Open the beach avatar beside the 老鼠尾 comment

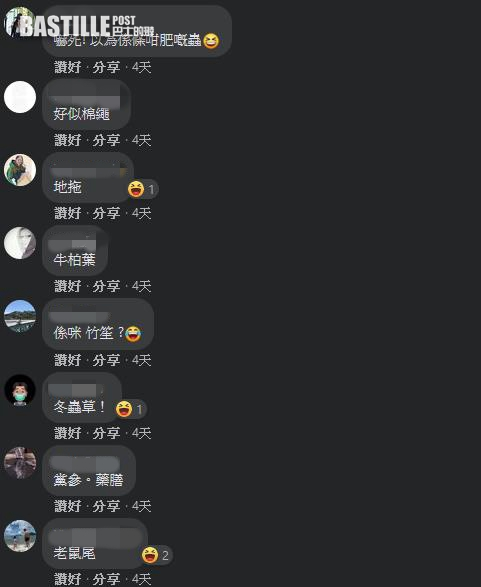[x=20, y=536]
